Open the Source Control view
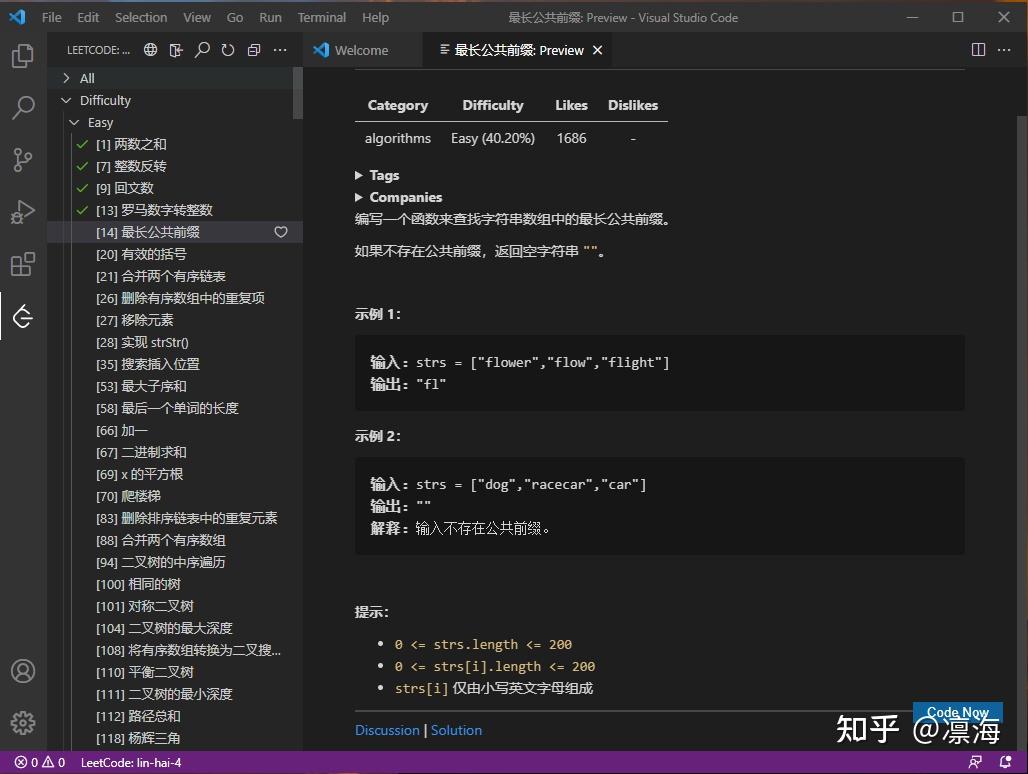The image size is (1028, 774). pos(23,160)
